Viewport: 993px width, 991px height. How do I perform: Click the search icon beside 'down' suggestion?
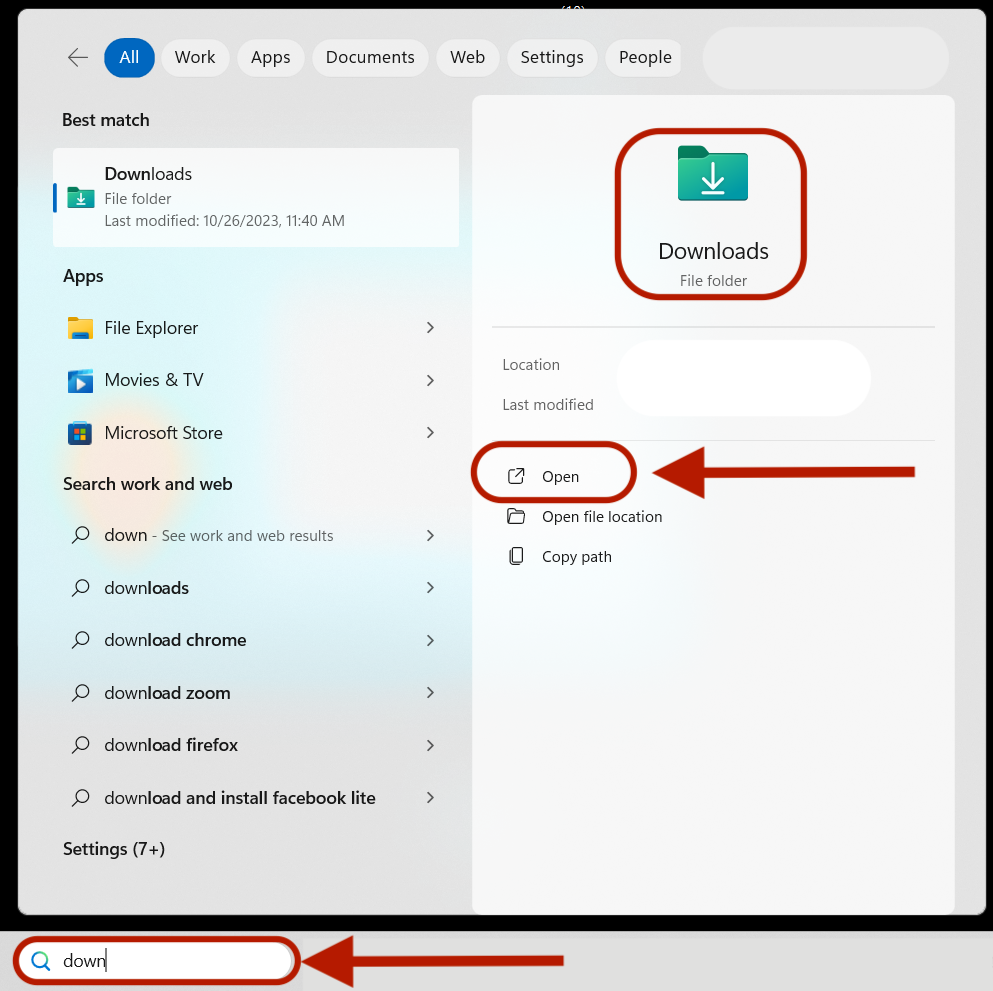(80, 536)
